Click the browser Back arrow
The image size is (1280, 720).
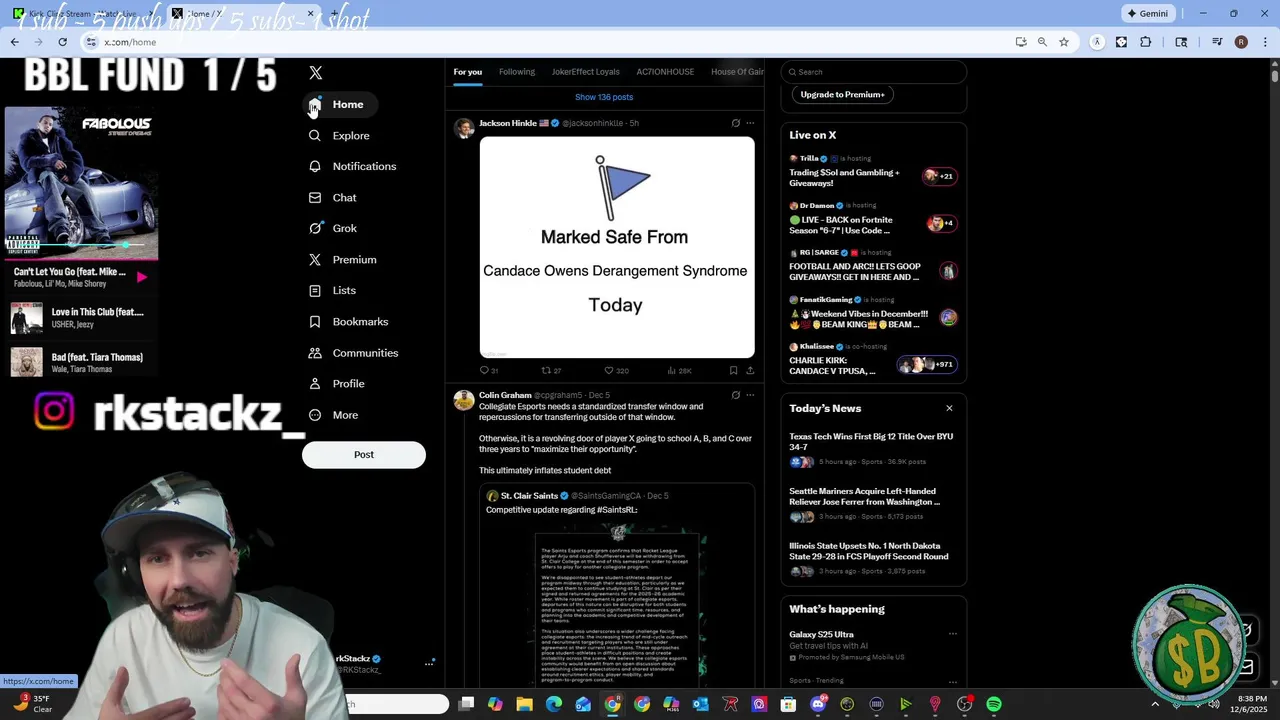[15, 42]
